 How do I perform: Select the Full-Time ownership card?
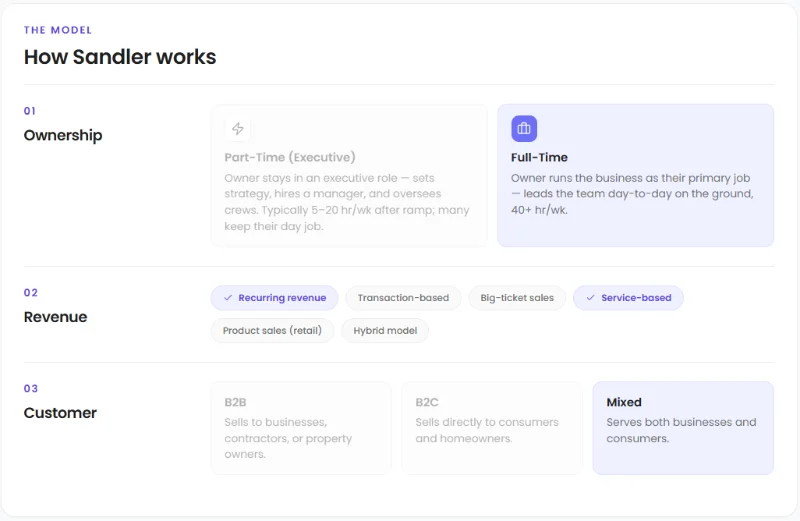pos(636,176)
